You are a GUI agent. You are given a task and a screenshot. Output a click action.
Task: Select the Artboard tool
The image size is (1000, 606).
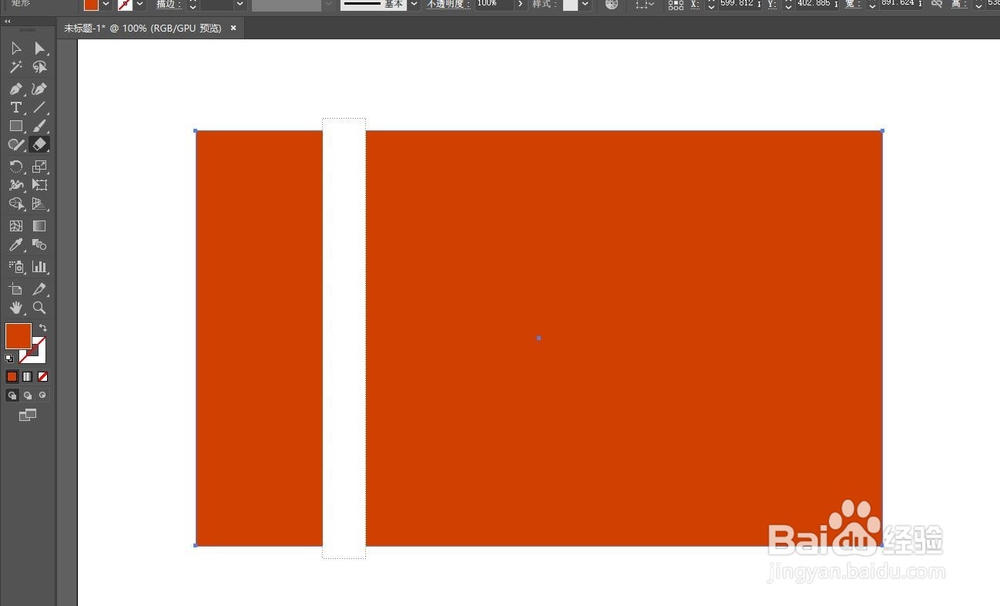pyautogui.click(x=16, y=289)
